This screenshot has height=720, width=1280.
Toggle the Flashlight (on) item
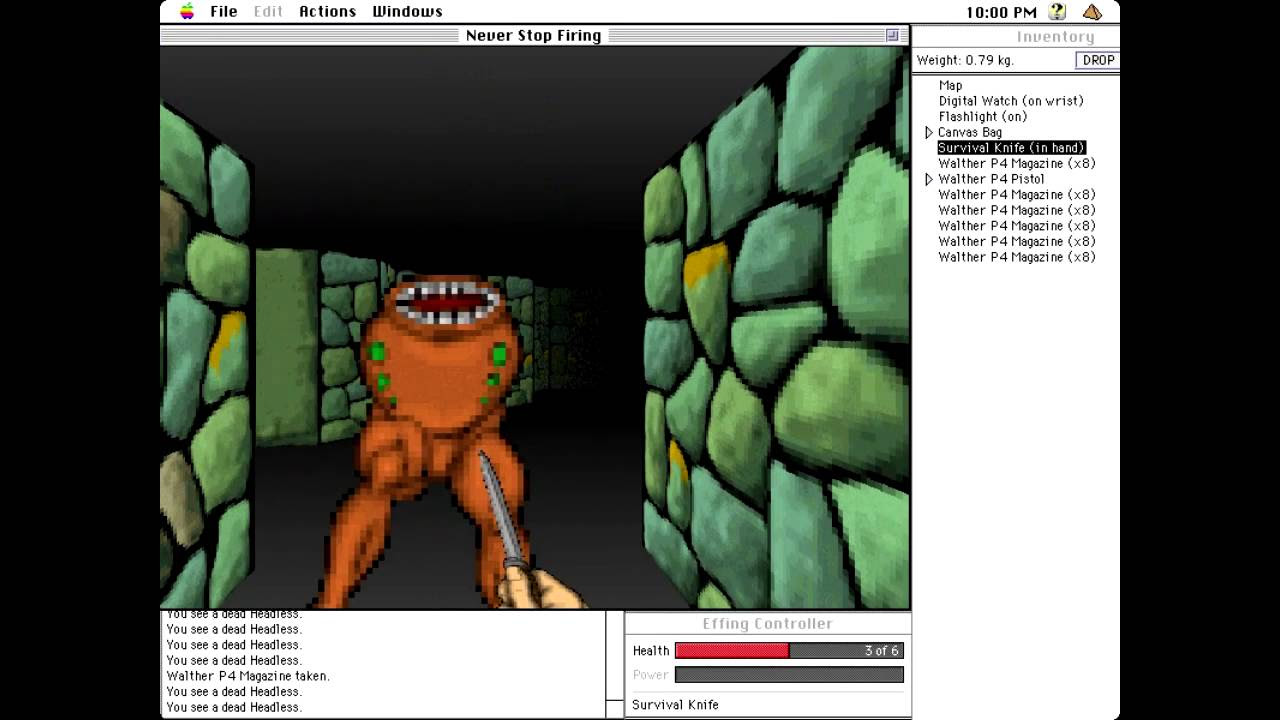(x=982, y=116)
